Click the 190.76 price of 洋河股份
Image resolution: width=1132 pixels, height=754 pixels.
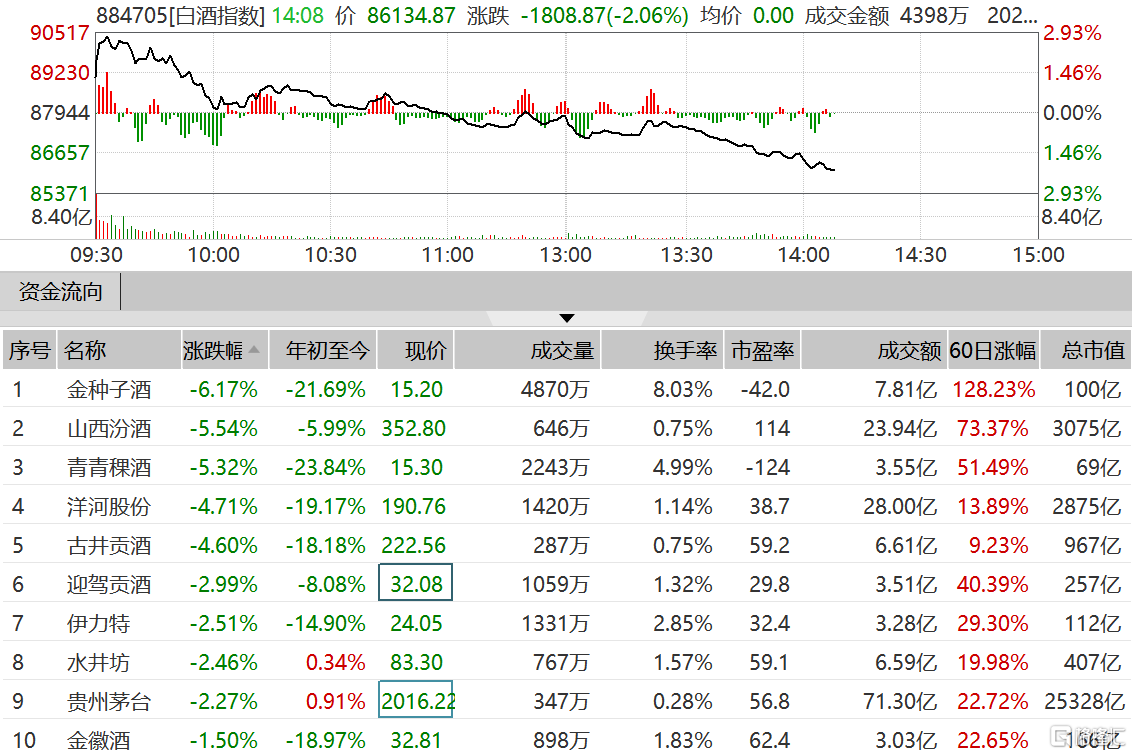click(414, 506)
